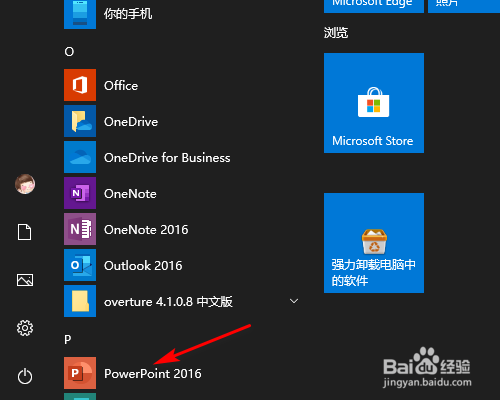This screenshot has height=400, width=500.
Task: Launch PowerPoint via its orange icon
Action: click(x=80, y=373)
